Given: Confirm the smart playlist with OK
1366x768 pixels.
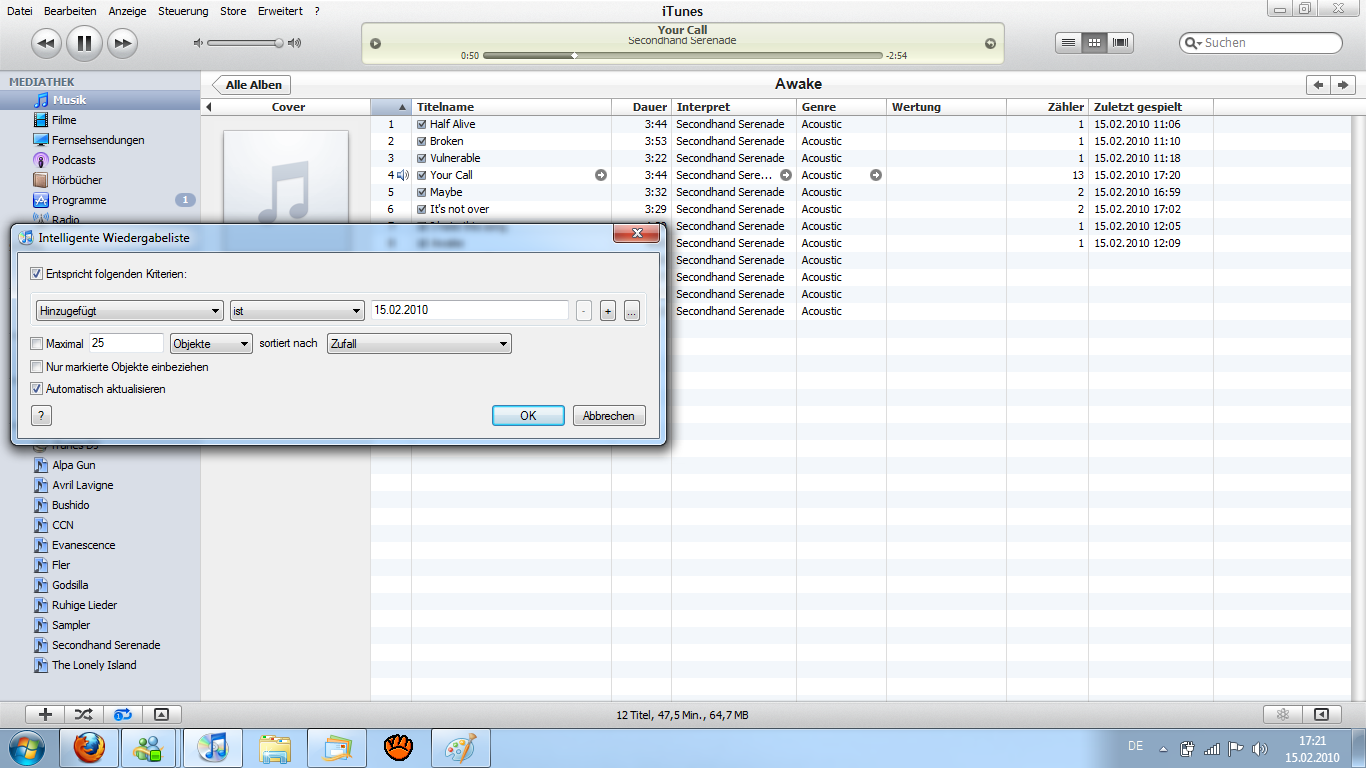Looking at the screenshot, I should (x=528, y=416).
